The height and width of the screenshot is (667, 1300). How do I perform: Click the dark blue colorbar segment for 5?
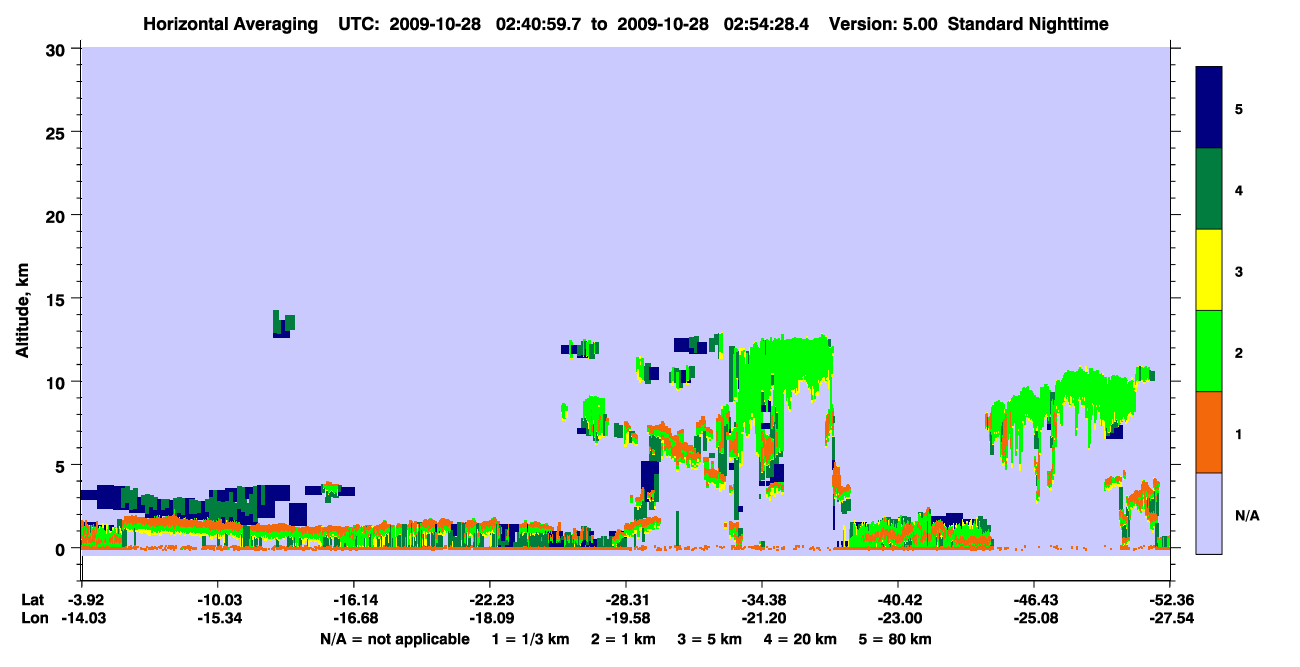1209,107
